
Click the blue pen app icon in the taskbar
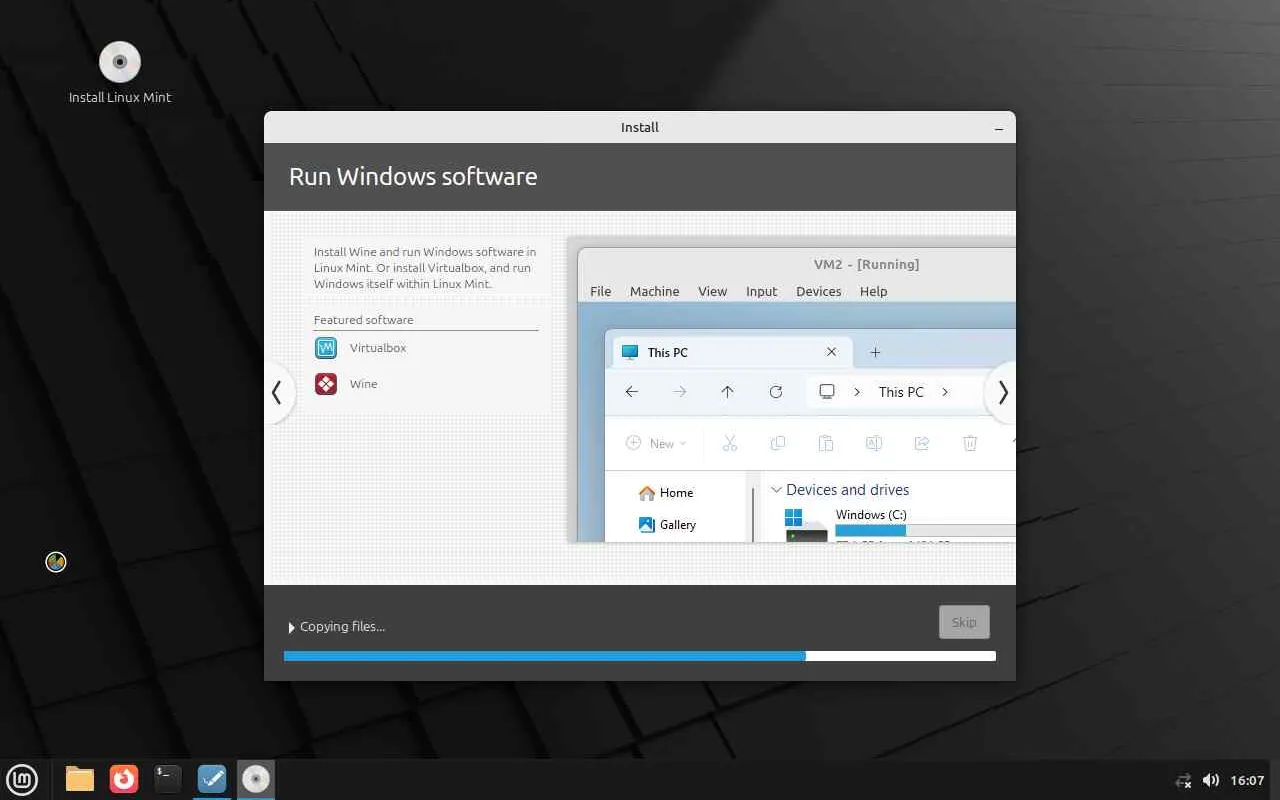tap(212, 779)
